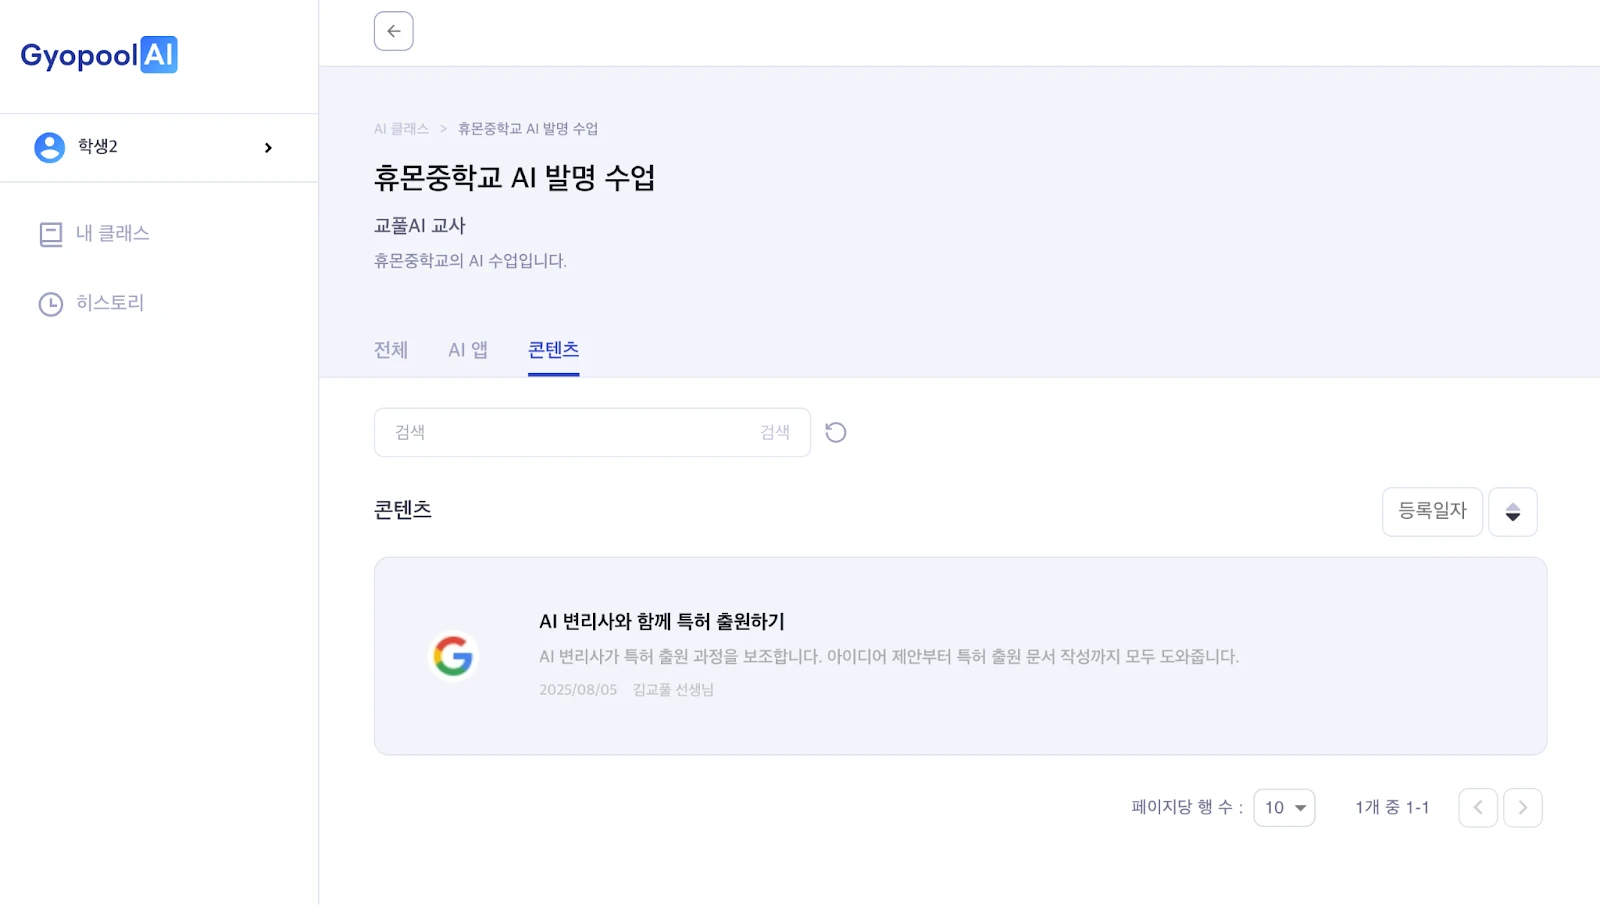Toggle the sort order arrows
Viewport: 1600px width, 905px height.
coord(1512,512)
